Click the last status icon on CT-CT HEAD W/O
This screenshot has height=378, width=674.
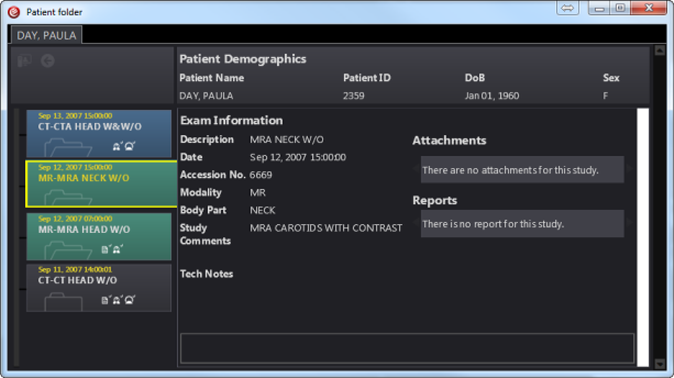click(129, 300)
